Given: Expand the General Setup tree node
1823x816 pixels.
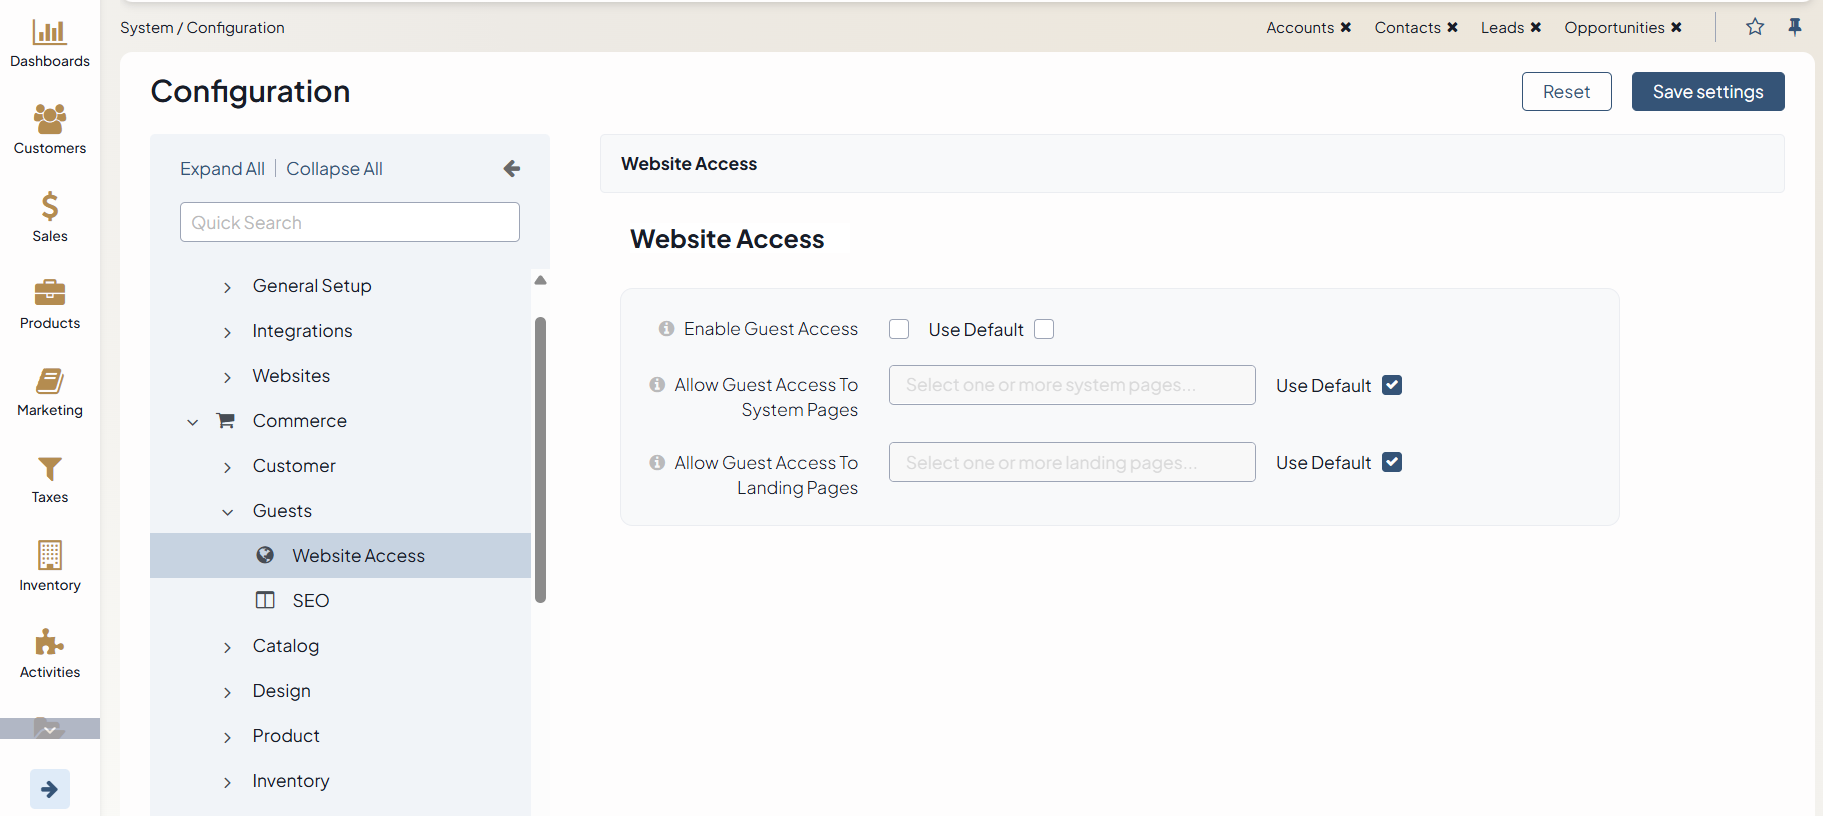Looking at the screenshot, I should pyautogui.click(x=228, y=287).
